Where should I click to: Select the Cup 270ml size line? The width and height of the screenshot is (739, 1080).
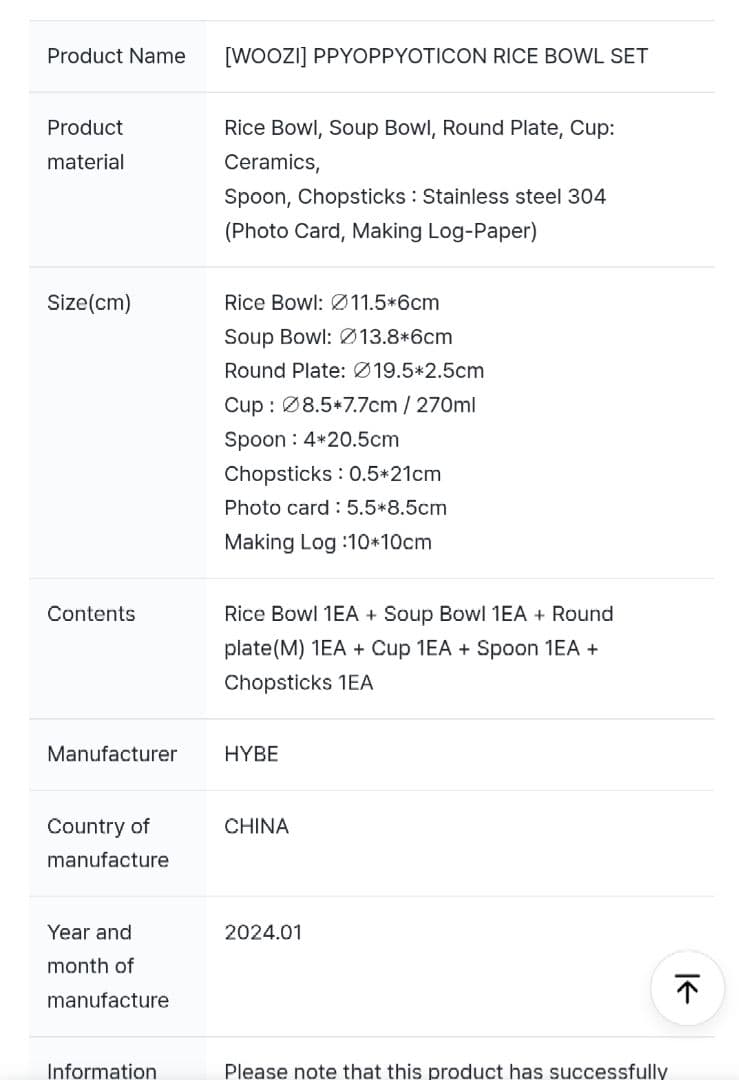pos(350,405)
